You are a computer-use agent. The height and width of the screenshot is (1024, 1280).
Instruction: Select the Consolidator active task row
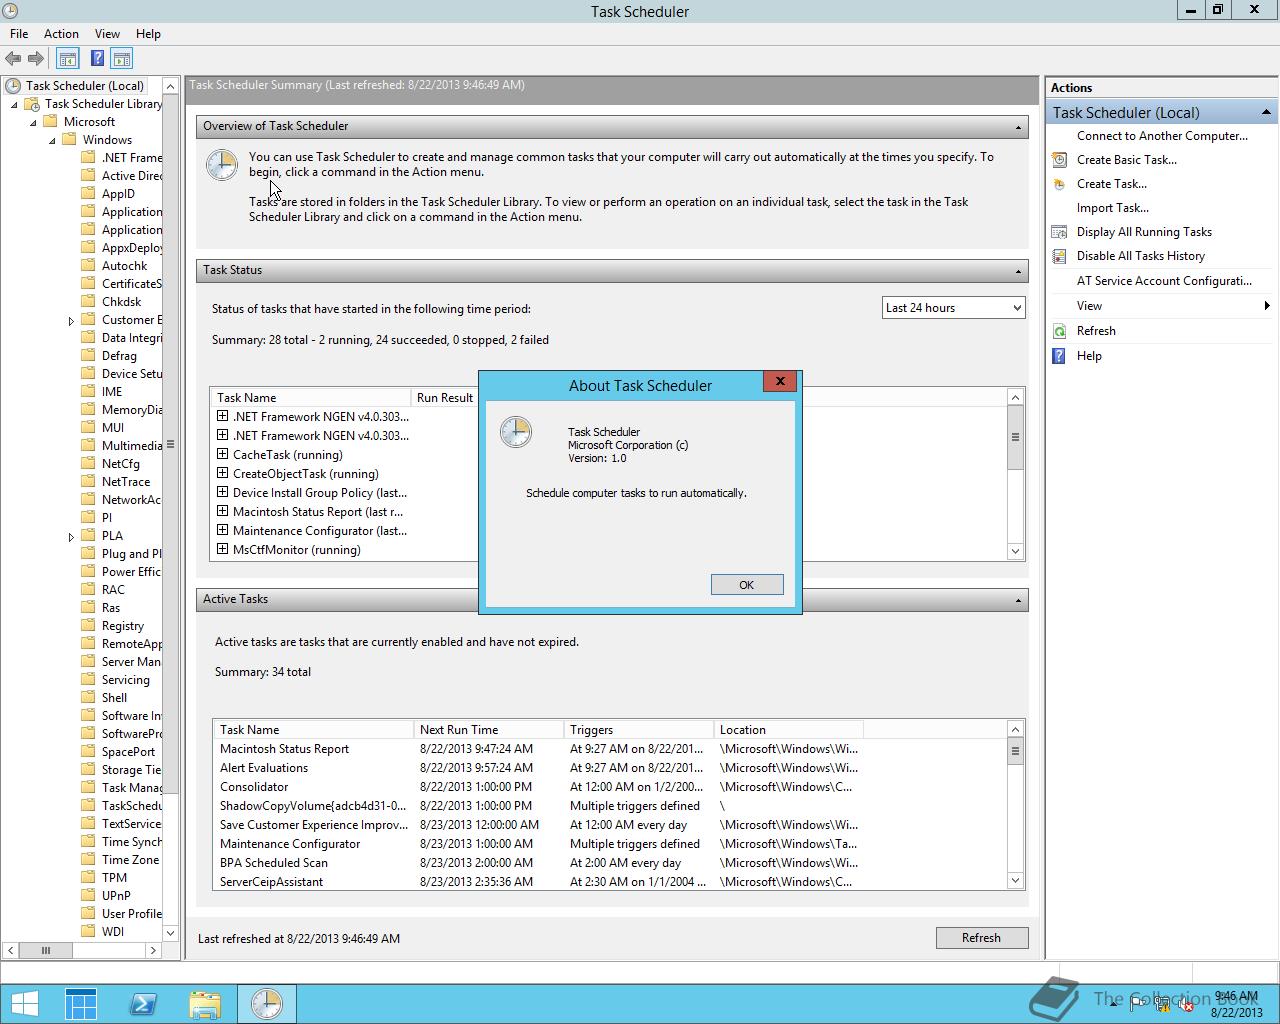pyautogui.click(x=609, y=787)
